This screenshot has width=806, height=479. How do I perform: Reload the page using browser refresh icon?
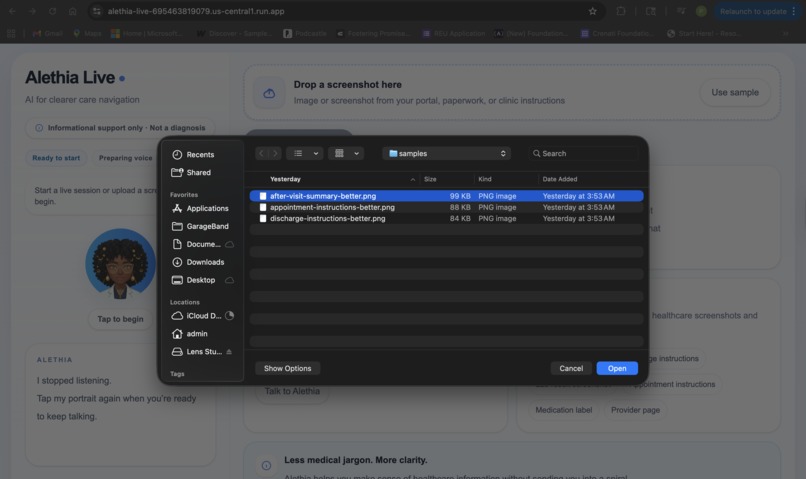(x=52, y=11)
